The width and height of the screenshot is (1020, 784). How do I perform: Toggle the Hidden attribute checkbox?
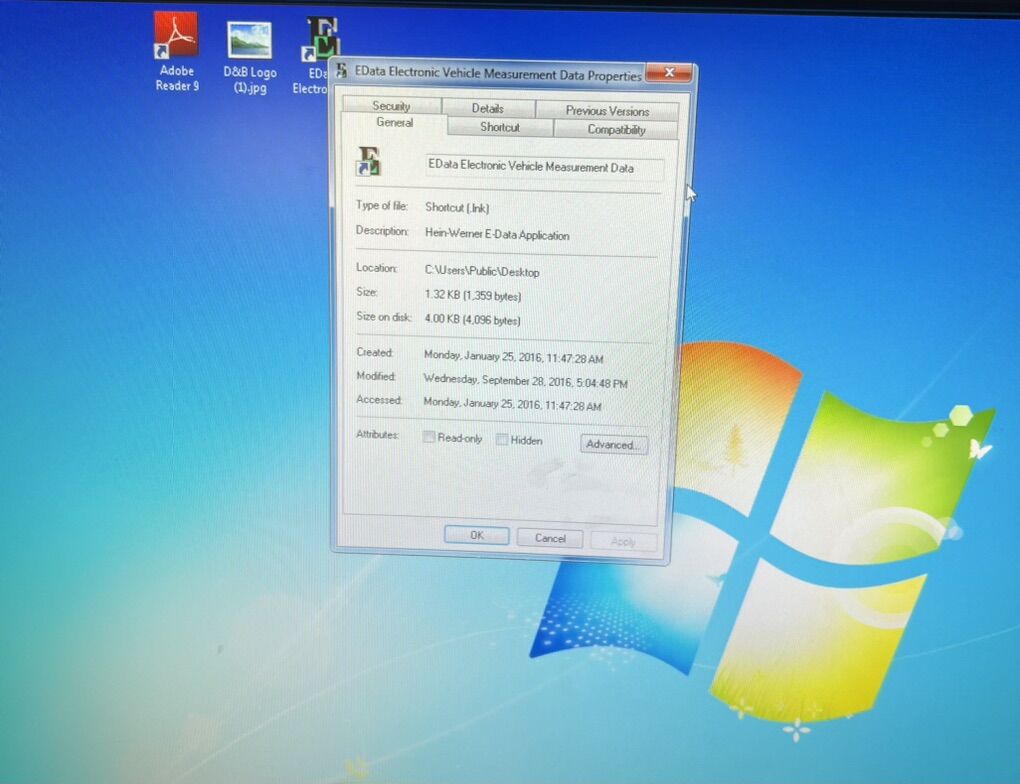pos(502,440)
